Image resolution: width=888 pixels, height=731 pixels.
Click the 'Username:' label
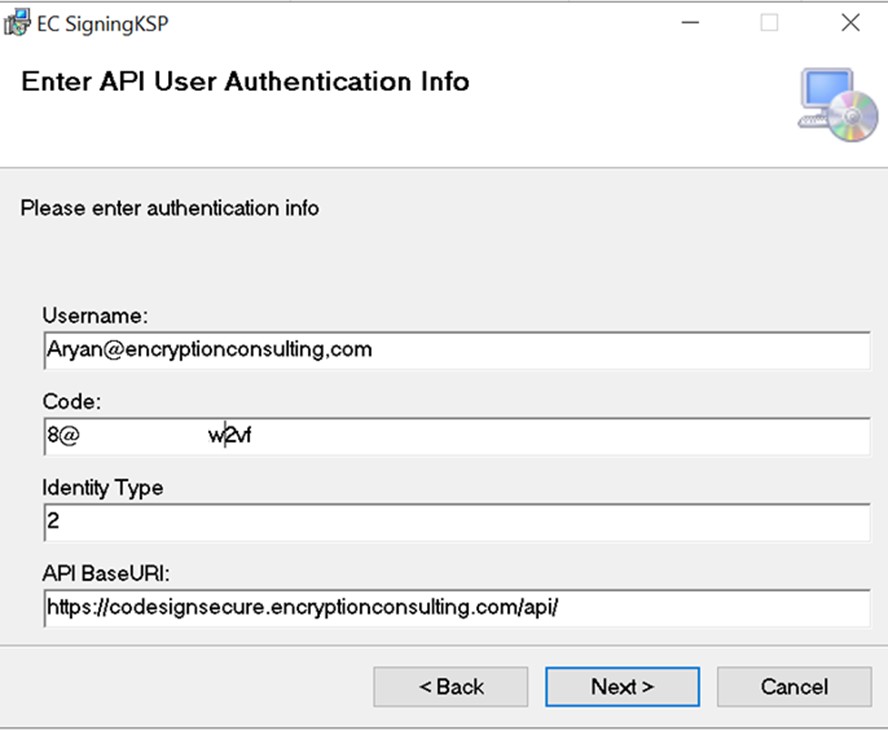(95, 315)
